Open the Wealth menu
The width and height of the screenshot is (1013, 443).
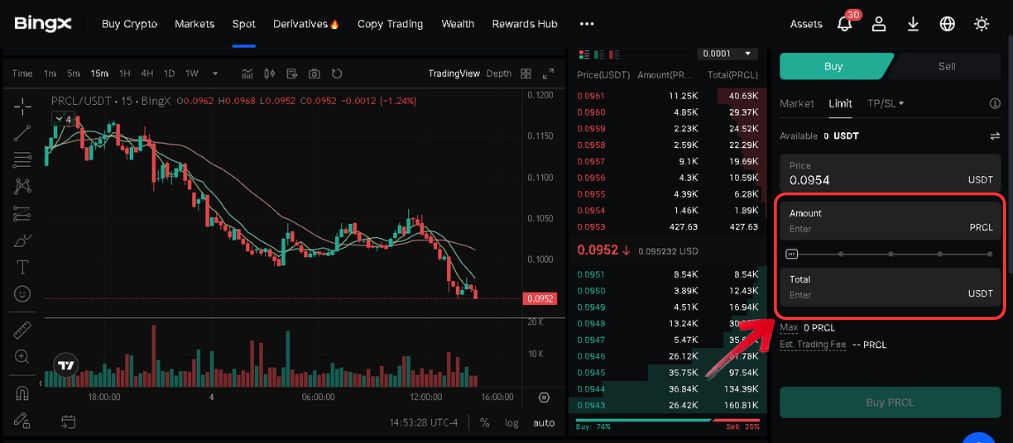click(x=458, y=24)
